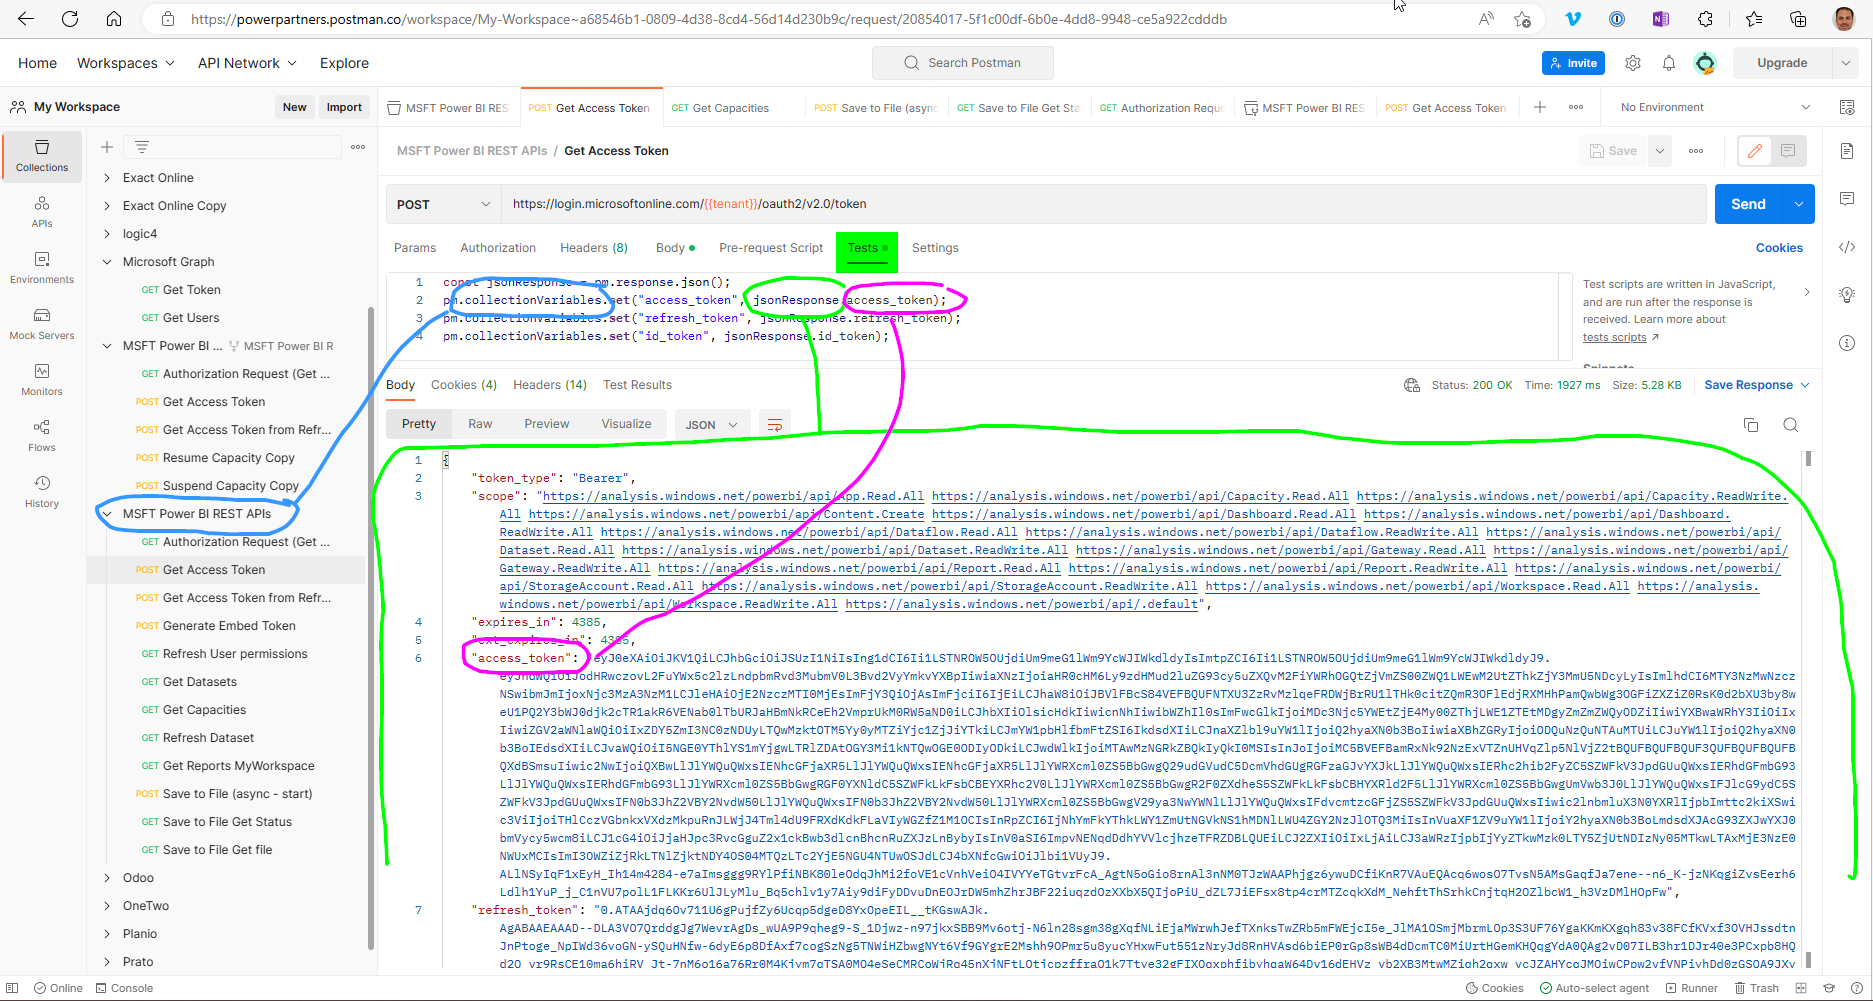Open the code snippet icon in right sidebar
The height and width of the screenshot is (1001, 1873).
pyautogui.click(x=1847, y=247)
